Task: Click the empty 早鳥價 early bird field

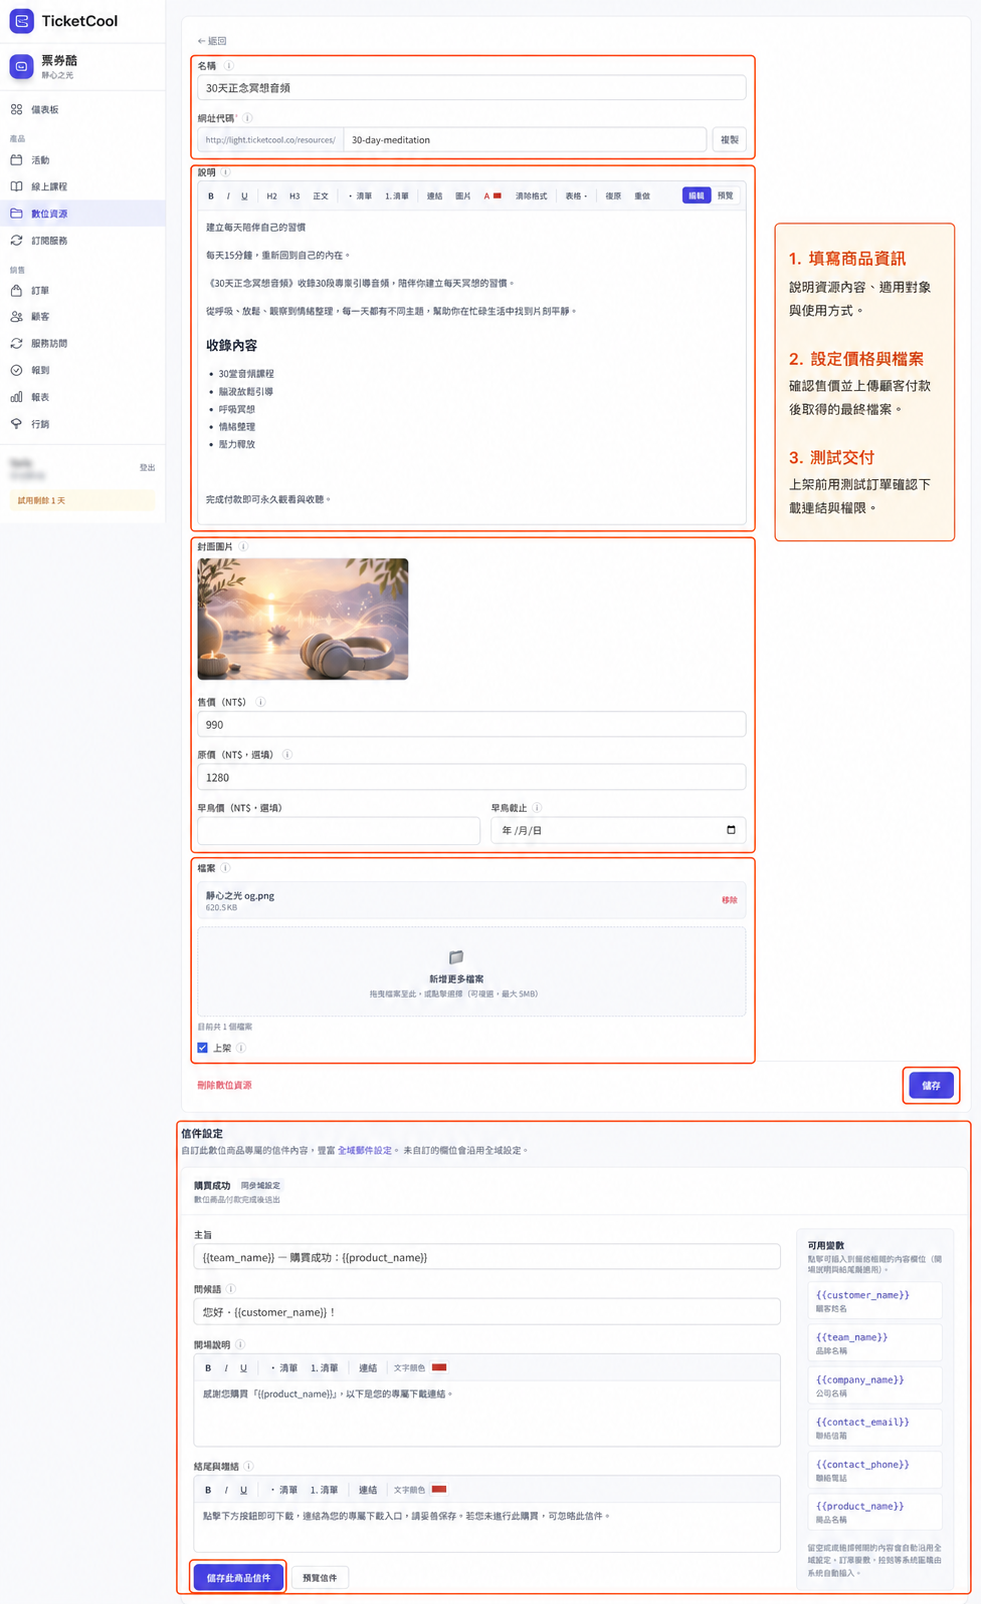Action: (x=338, y=830)
